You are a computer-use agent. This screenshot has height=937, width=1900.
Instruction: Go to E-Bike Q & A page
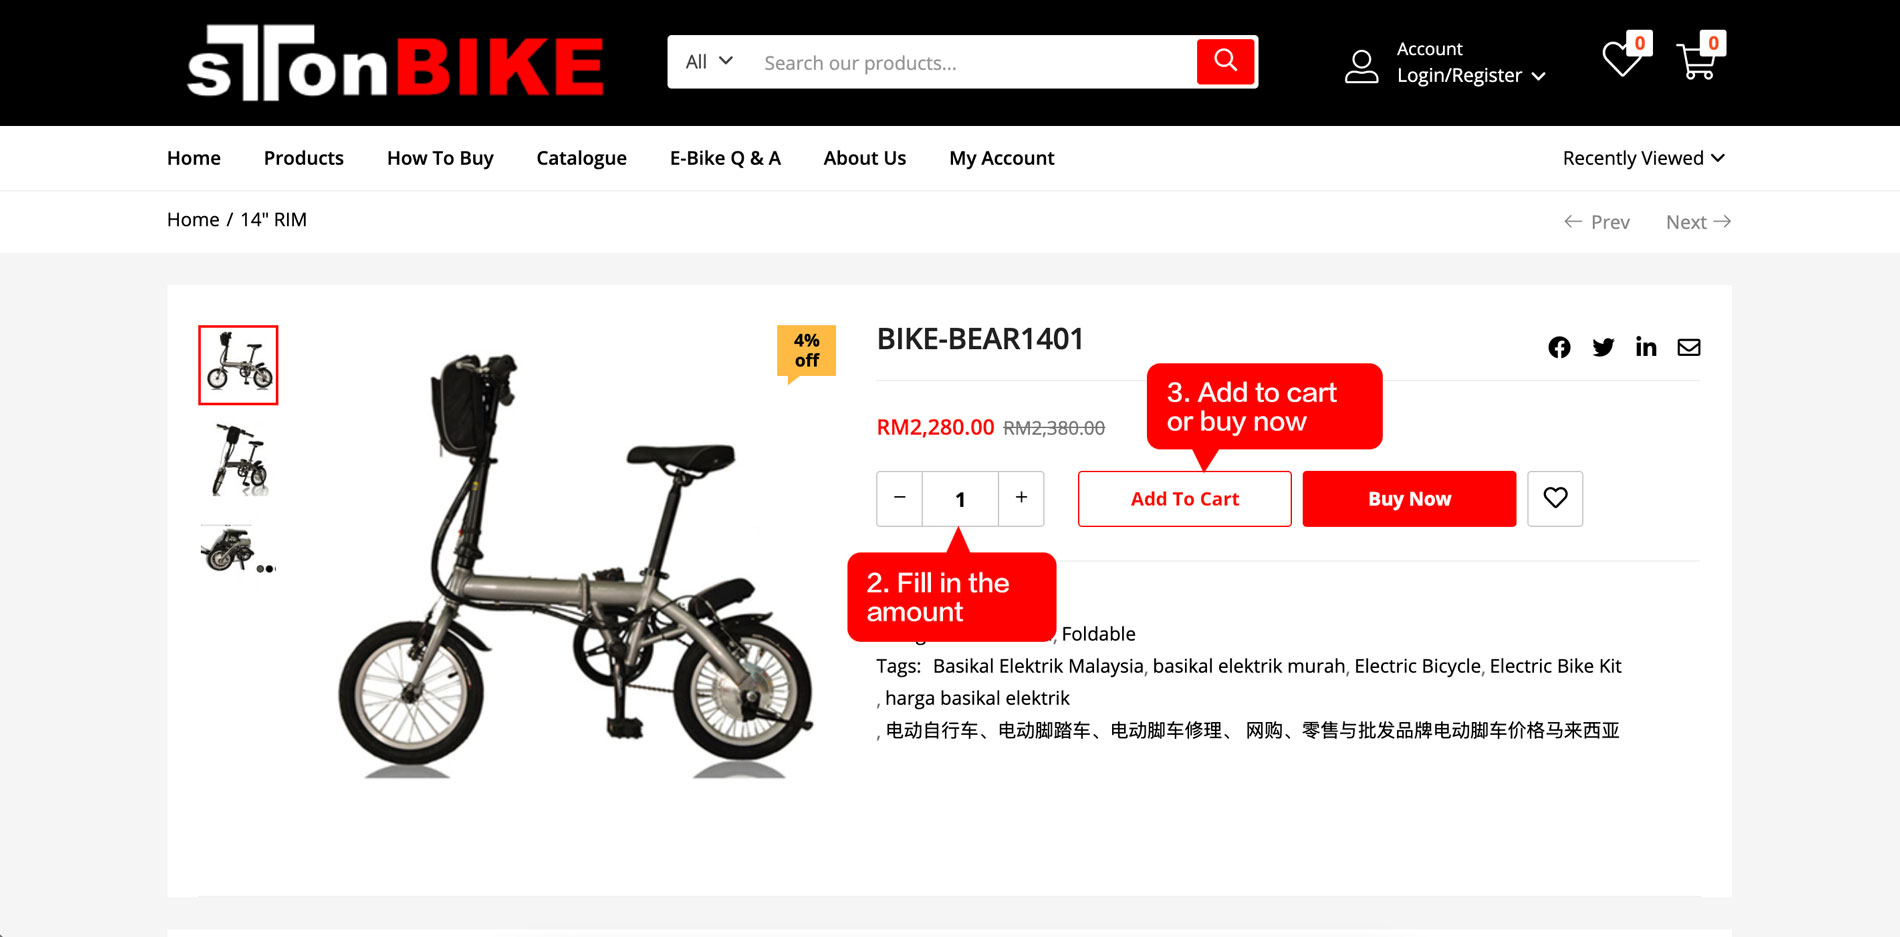point(725,158)
